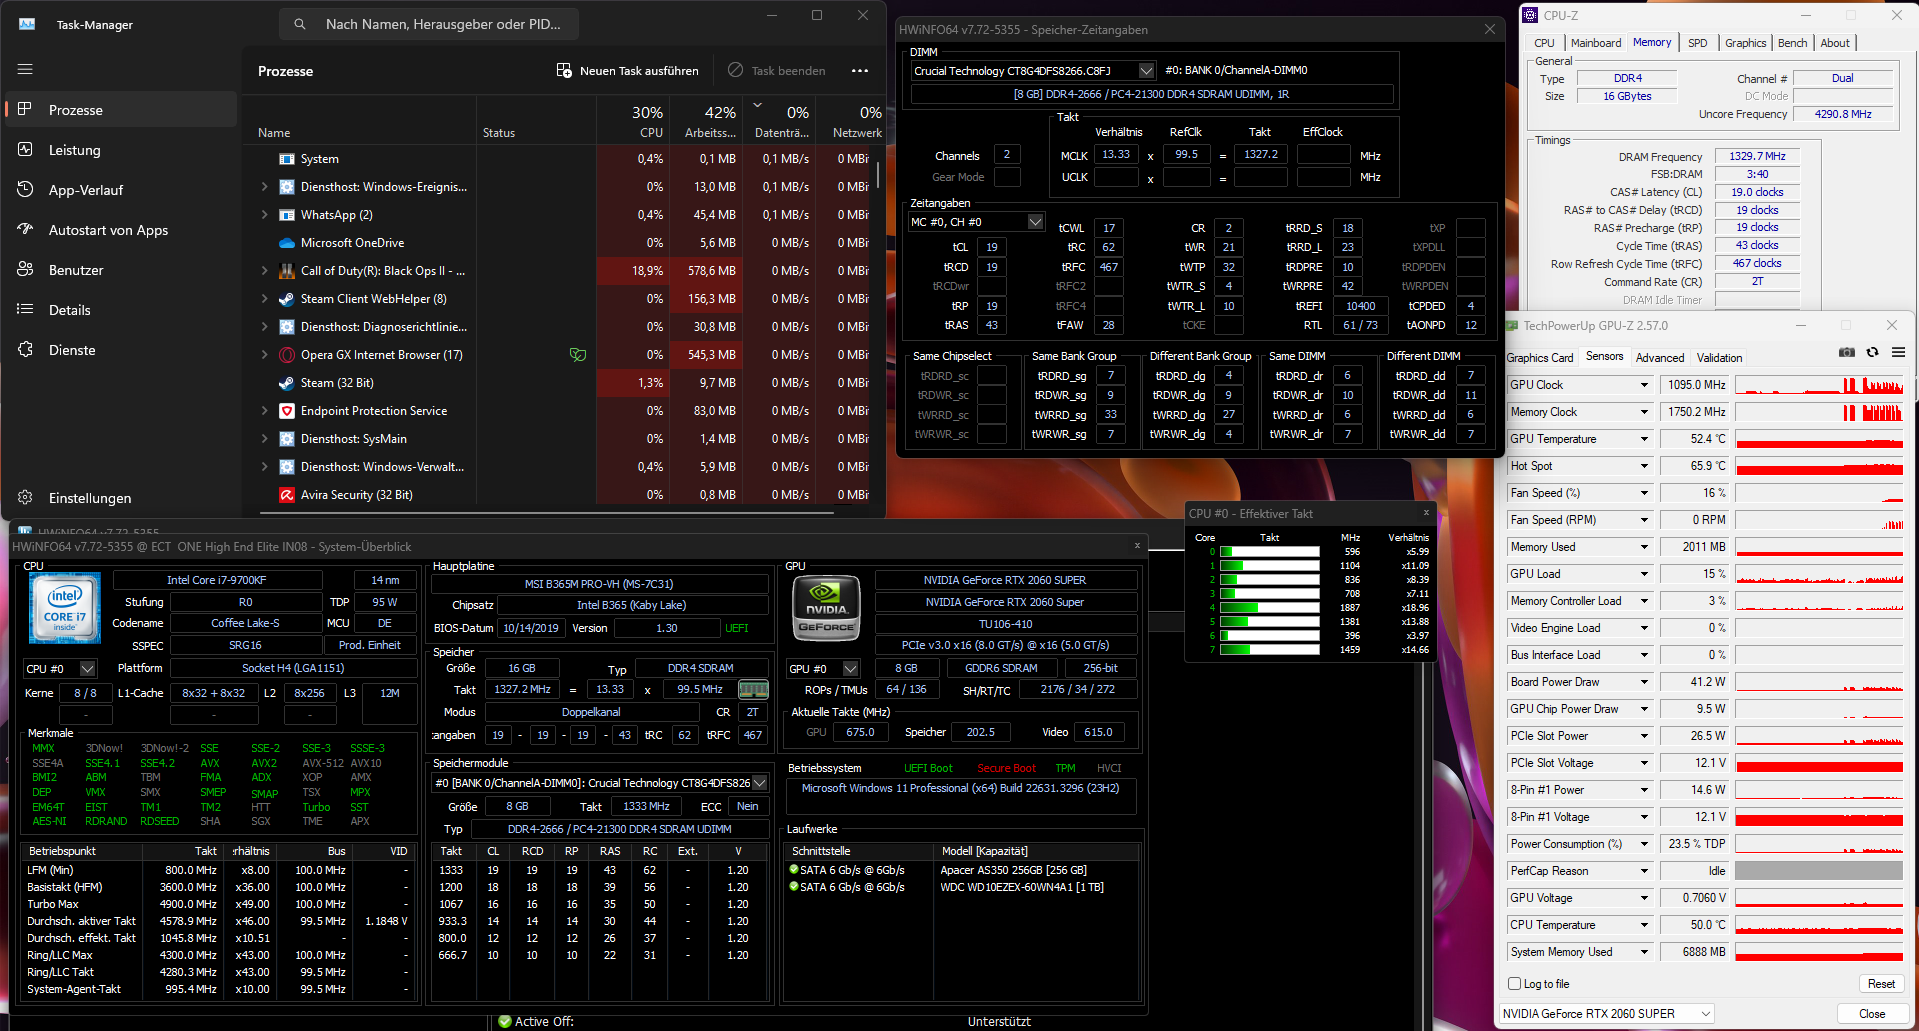This screenshot has width=1919, height=1031.
Task: Click the green memory module icon in HWiNFO
Action: click(753, 689)
